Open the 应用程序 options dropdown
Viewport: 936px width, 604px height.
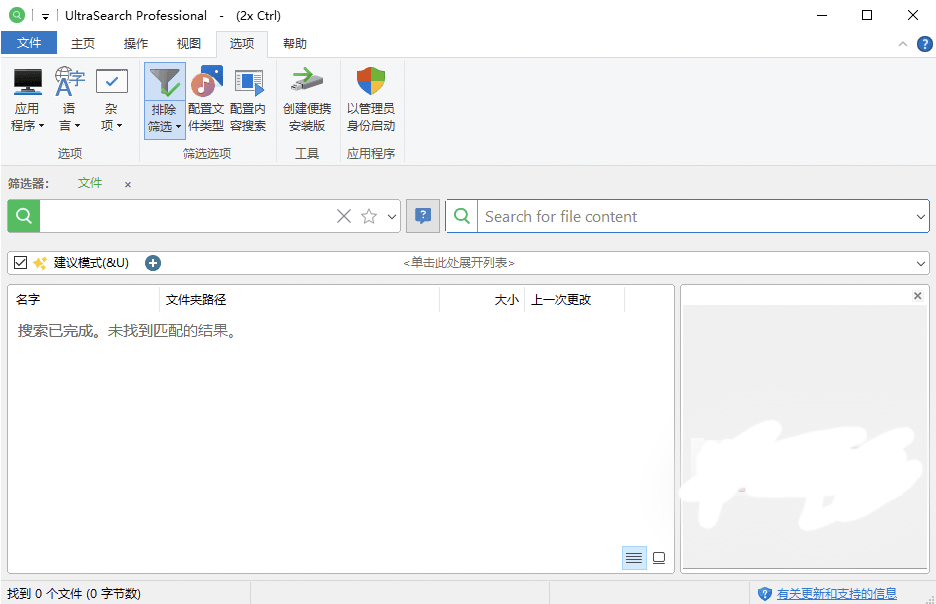[x=27, y=100]
